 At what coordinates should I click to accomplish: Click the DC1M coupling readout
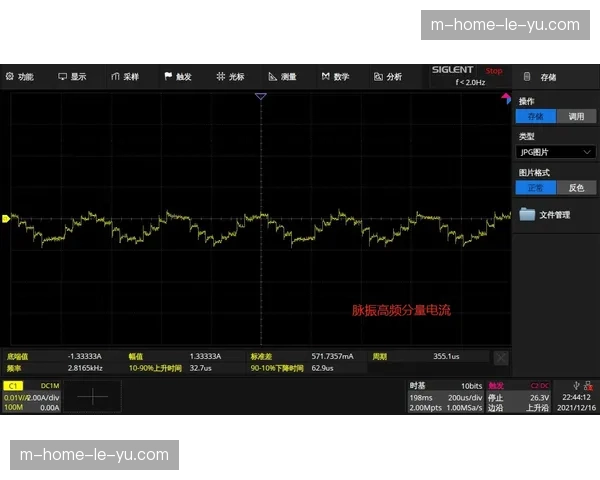(x=50, y=385)
